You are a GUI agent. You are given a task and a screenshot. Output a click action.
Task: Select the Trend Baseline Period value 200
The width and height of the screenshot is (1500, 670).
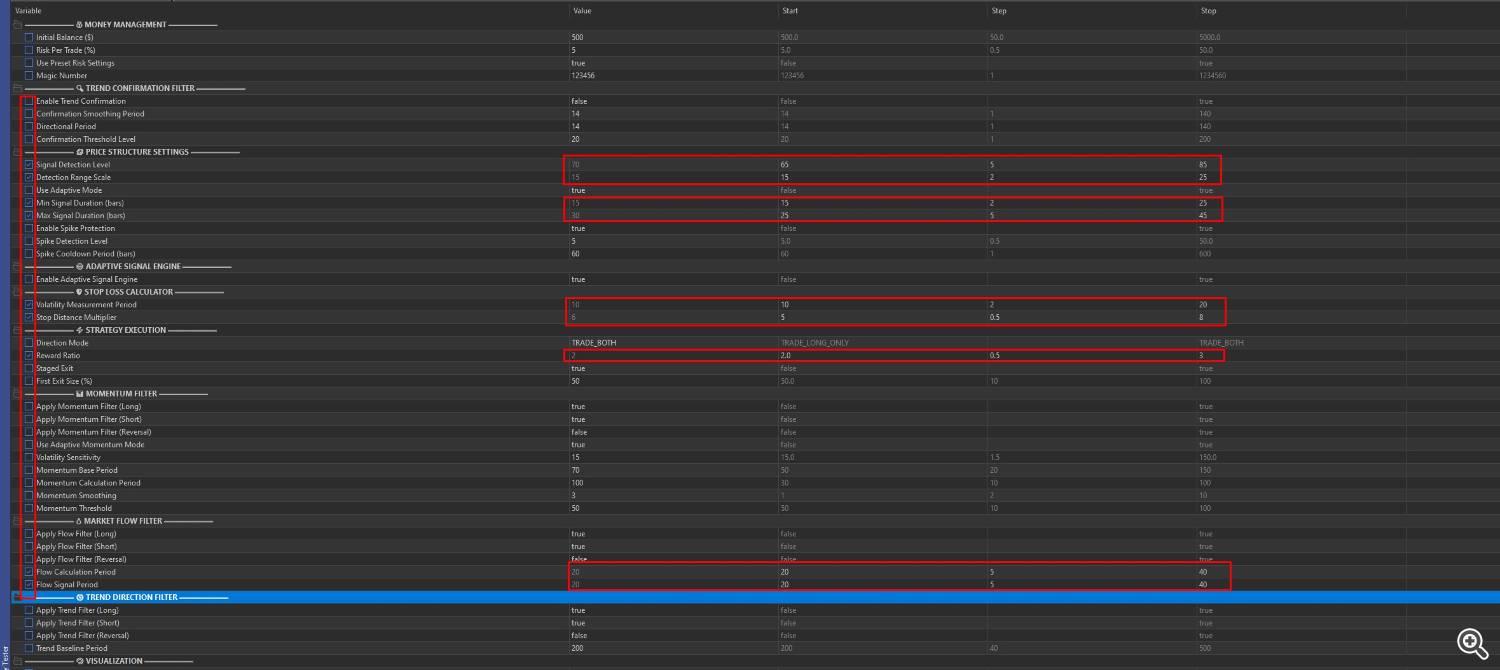(577, 648)
